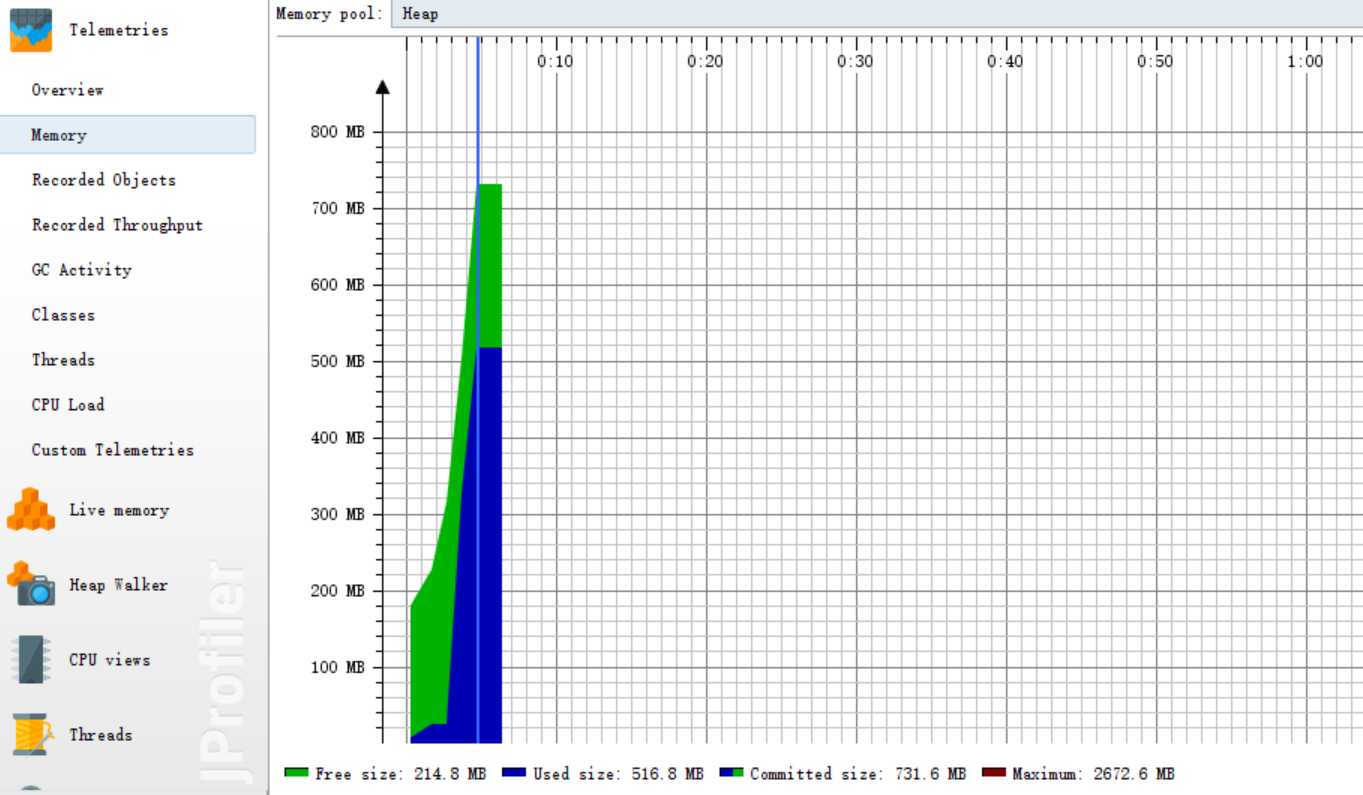
Task: Open CPU views chip icon
Action: point(30,660)
